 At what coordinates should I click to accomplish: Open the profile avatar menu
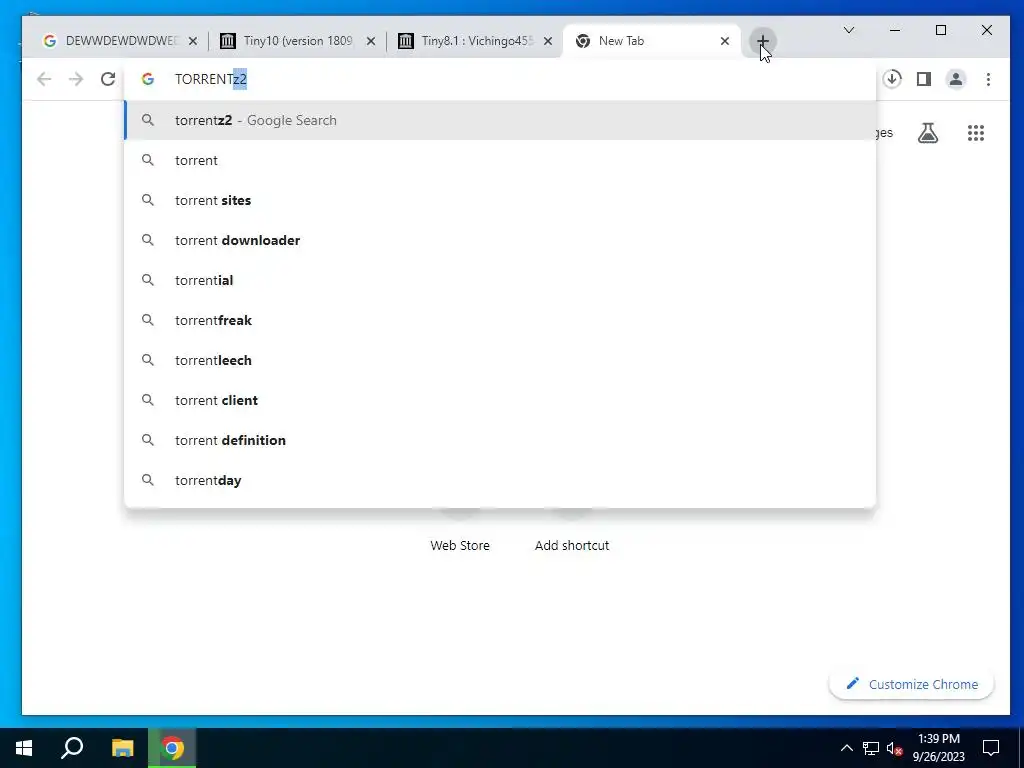tap(956, 79)
